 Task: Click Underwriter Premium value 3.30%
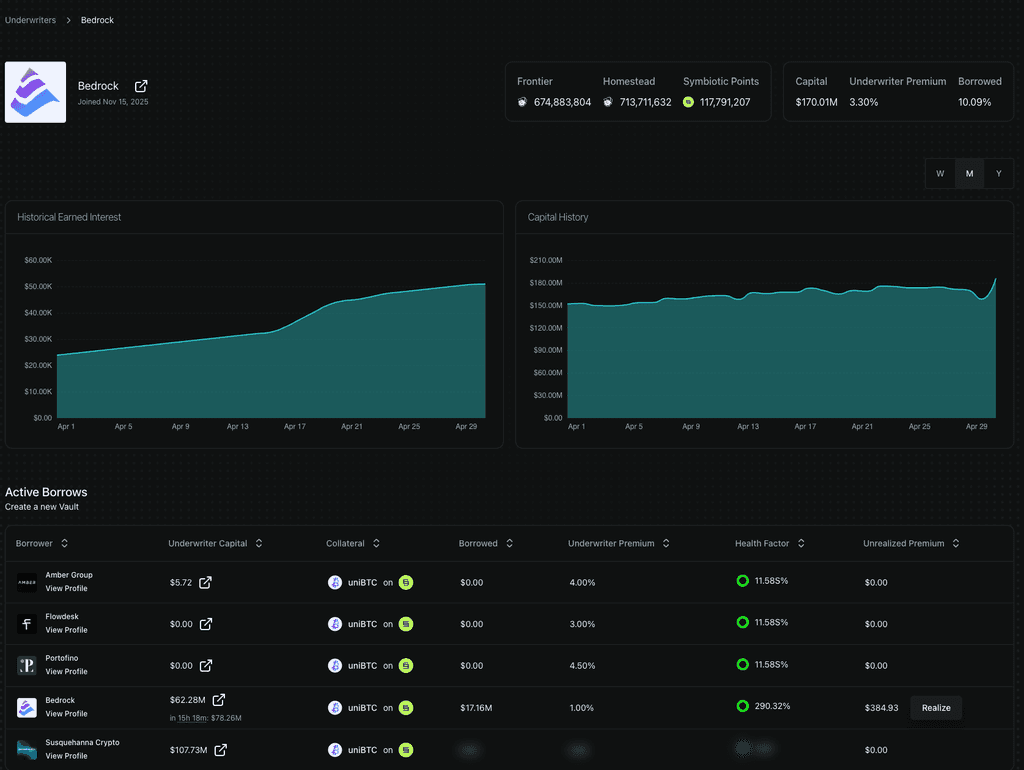(863, 103)
